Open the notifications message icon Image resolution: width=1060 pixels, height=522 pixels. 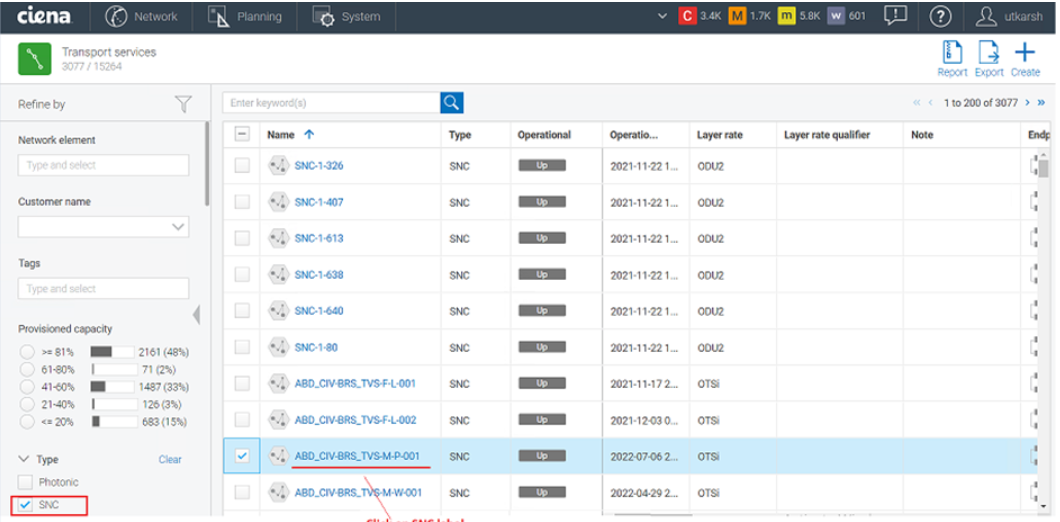point(896,16)
